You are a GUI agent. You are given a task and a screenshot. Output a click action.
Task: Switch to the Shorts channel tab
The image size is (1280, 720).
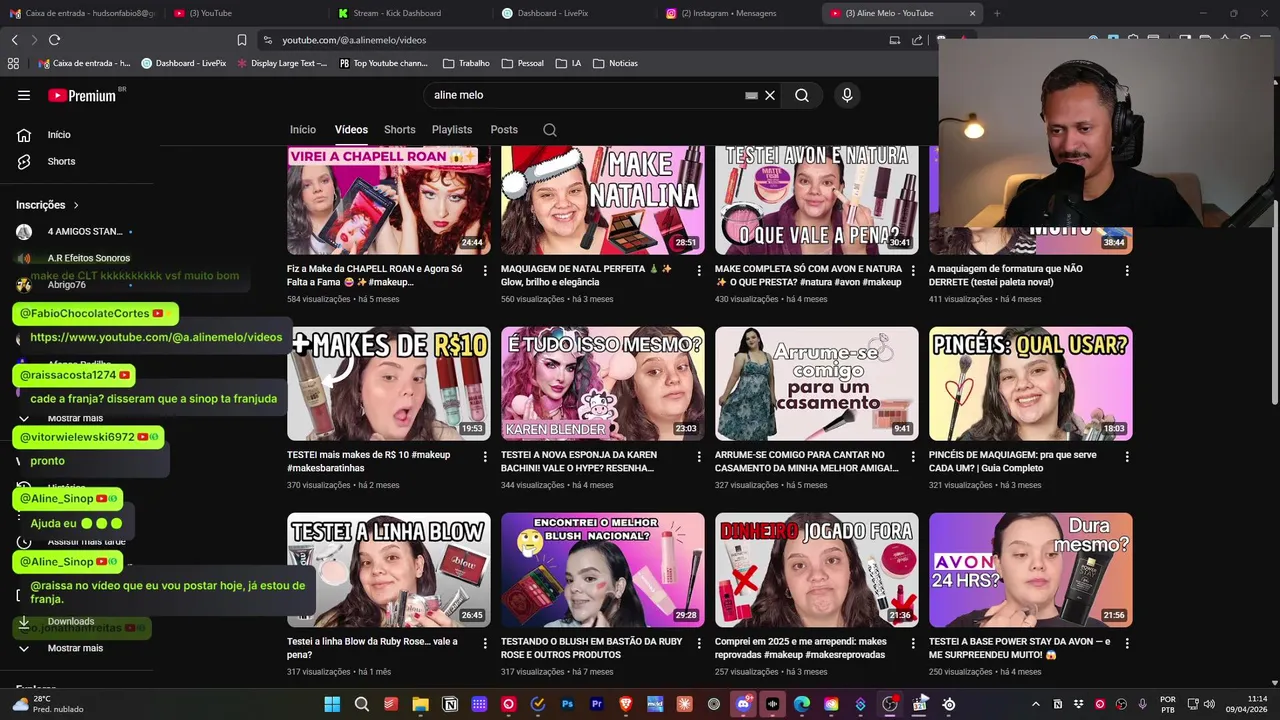pyautogui.click(x=399, y=130)
